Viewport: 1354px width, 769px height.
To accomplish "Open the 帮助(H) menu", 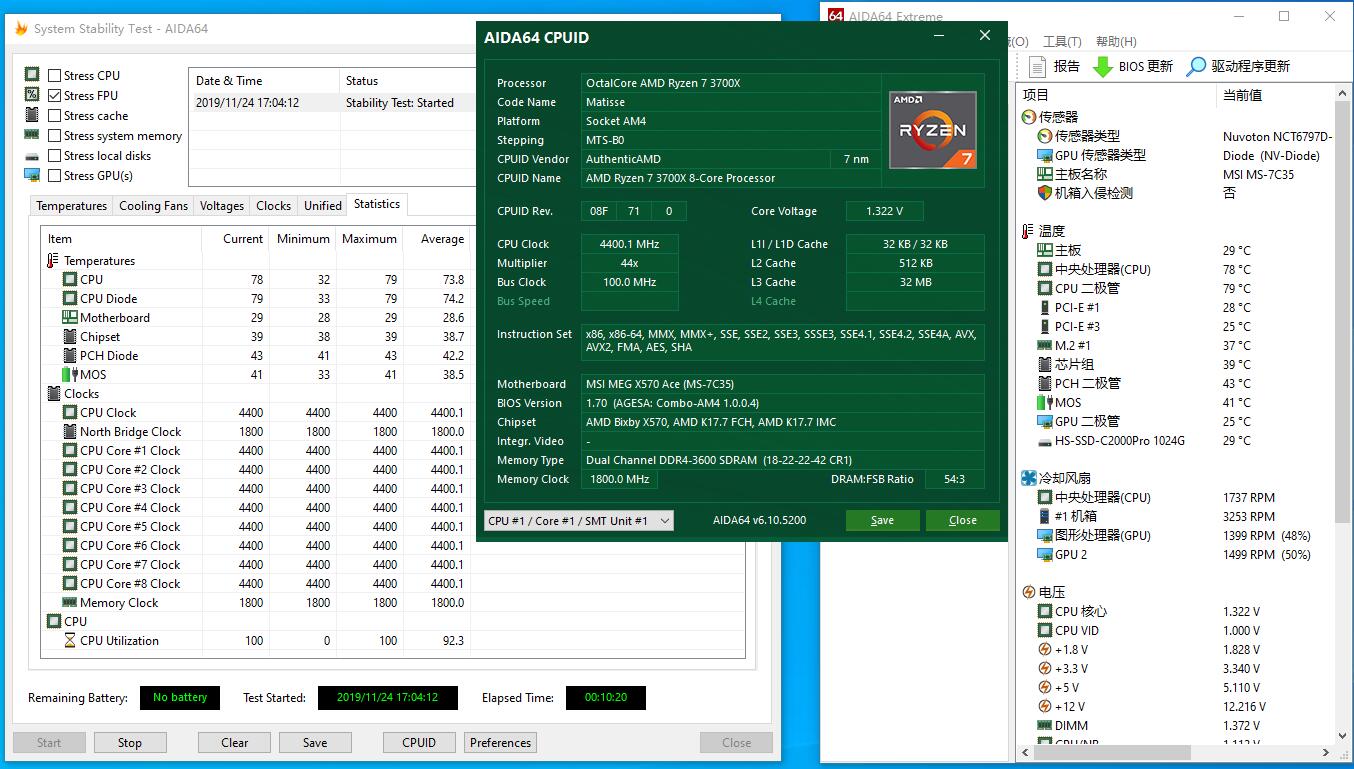I will coord(1116,42).
